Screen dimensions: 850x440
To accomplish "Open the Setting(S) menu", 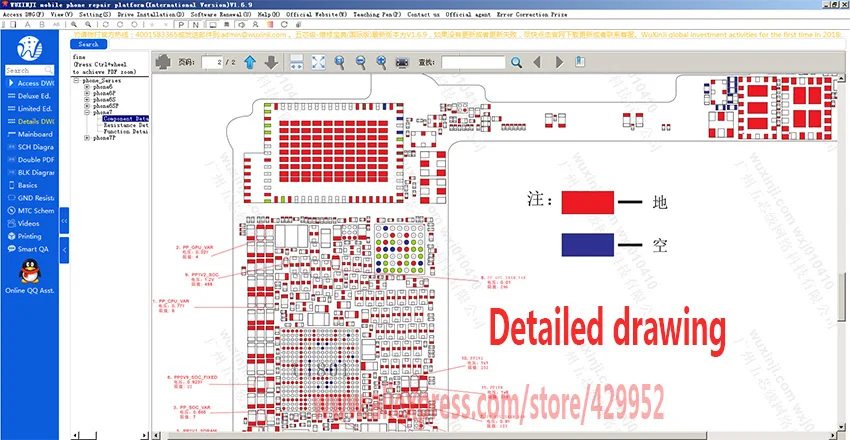I will [95, 15].
